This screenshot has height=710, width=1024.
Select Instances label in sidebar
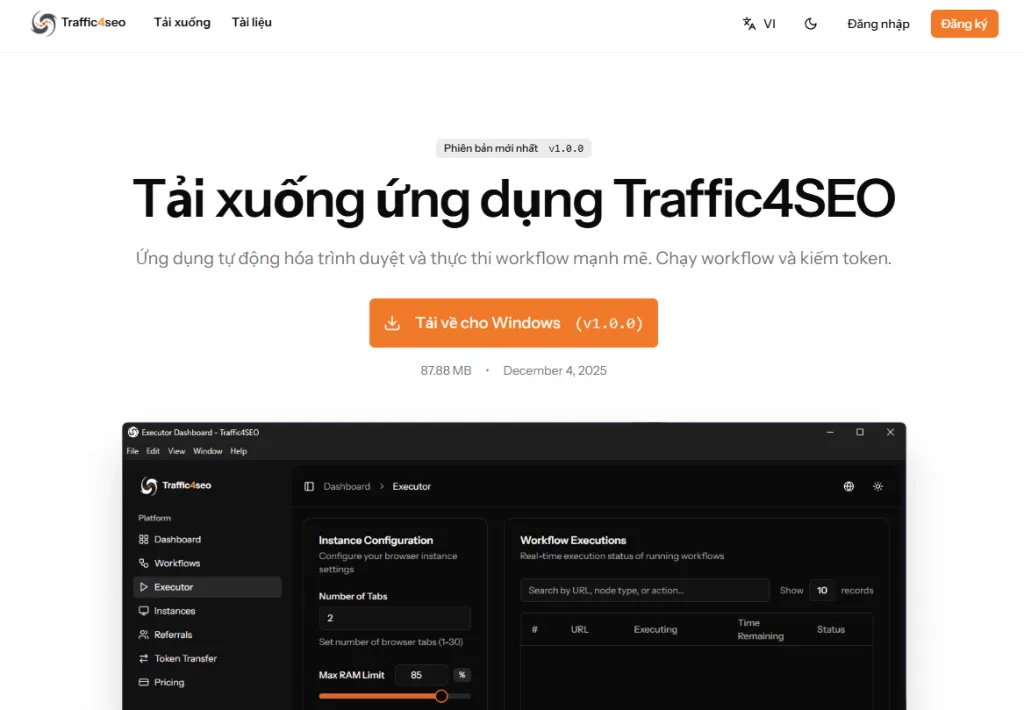(x=174, y=611)
